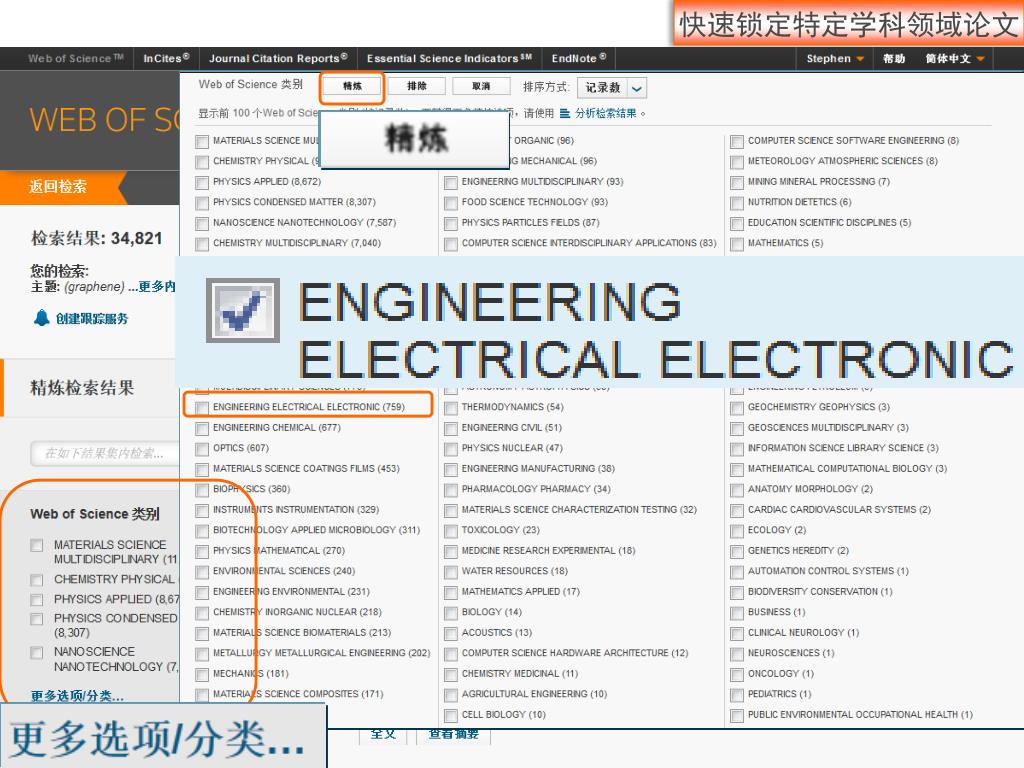The height and width of the screenshot is (768, 1024).
Task: Open the EndNote menu item
Action: [x=578, y=58]
